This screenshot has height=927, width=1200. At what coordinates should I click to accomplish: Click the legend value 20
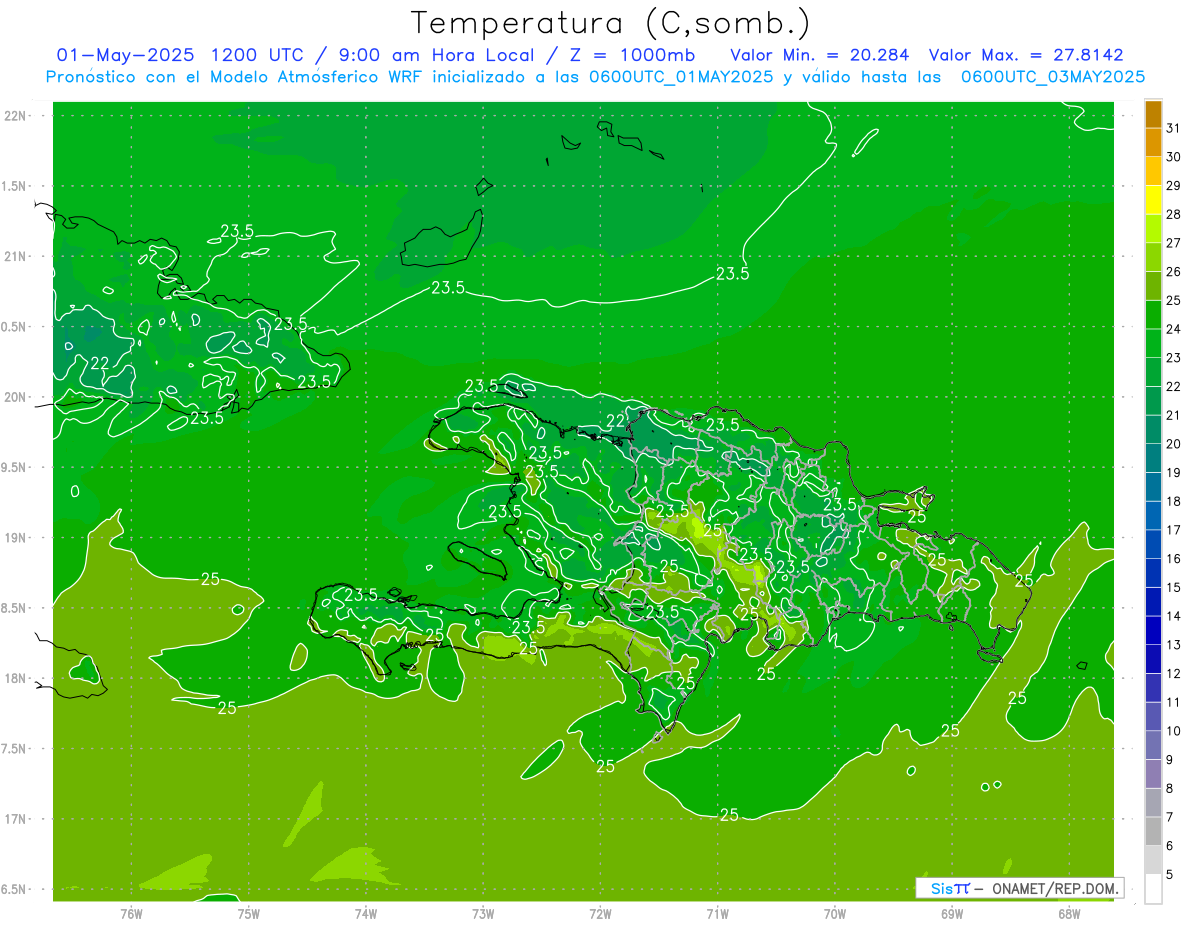click(x=1174, y=444)
